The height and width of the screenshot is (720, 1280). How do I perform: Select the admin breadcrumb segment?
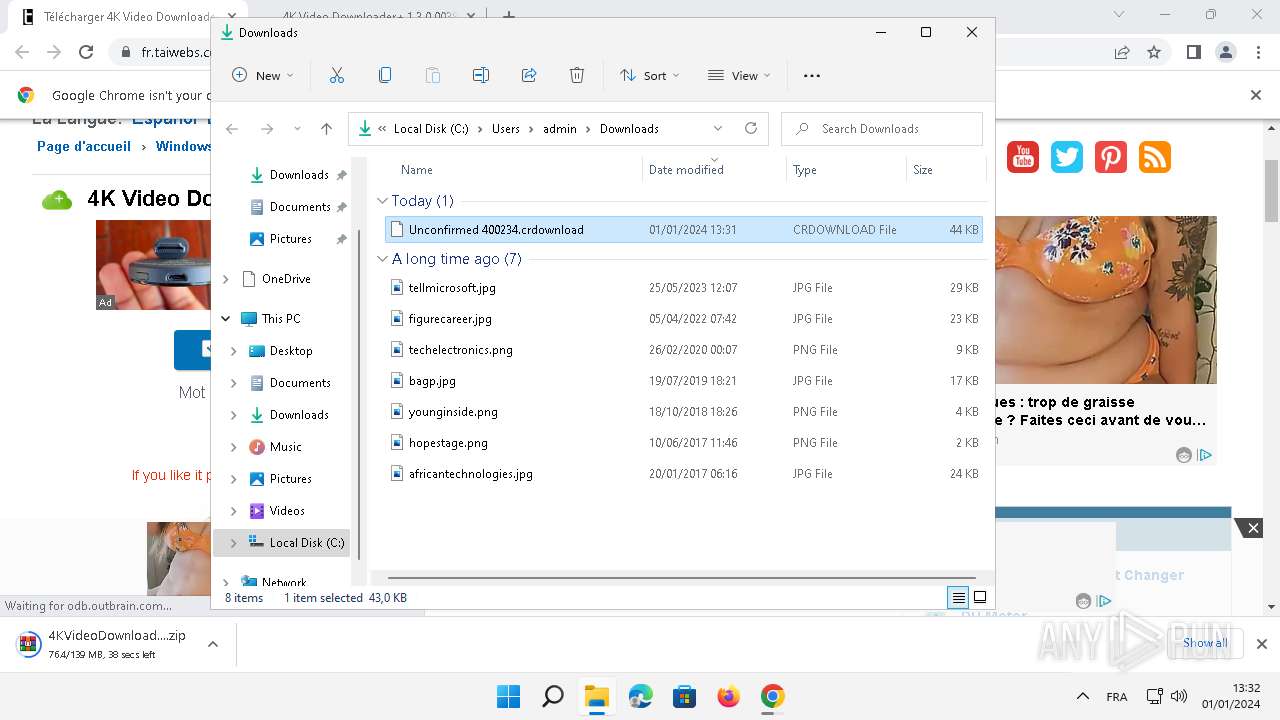[560, 128]
